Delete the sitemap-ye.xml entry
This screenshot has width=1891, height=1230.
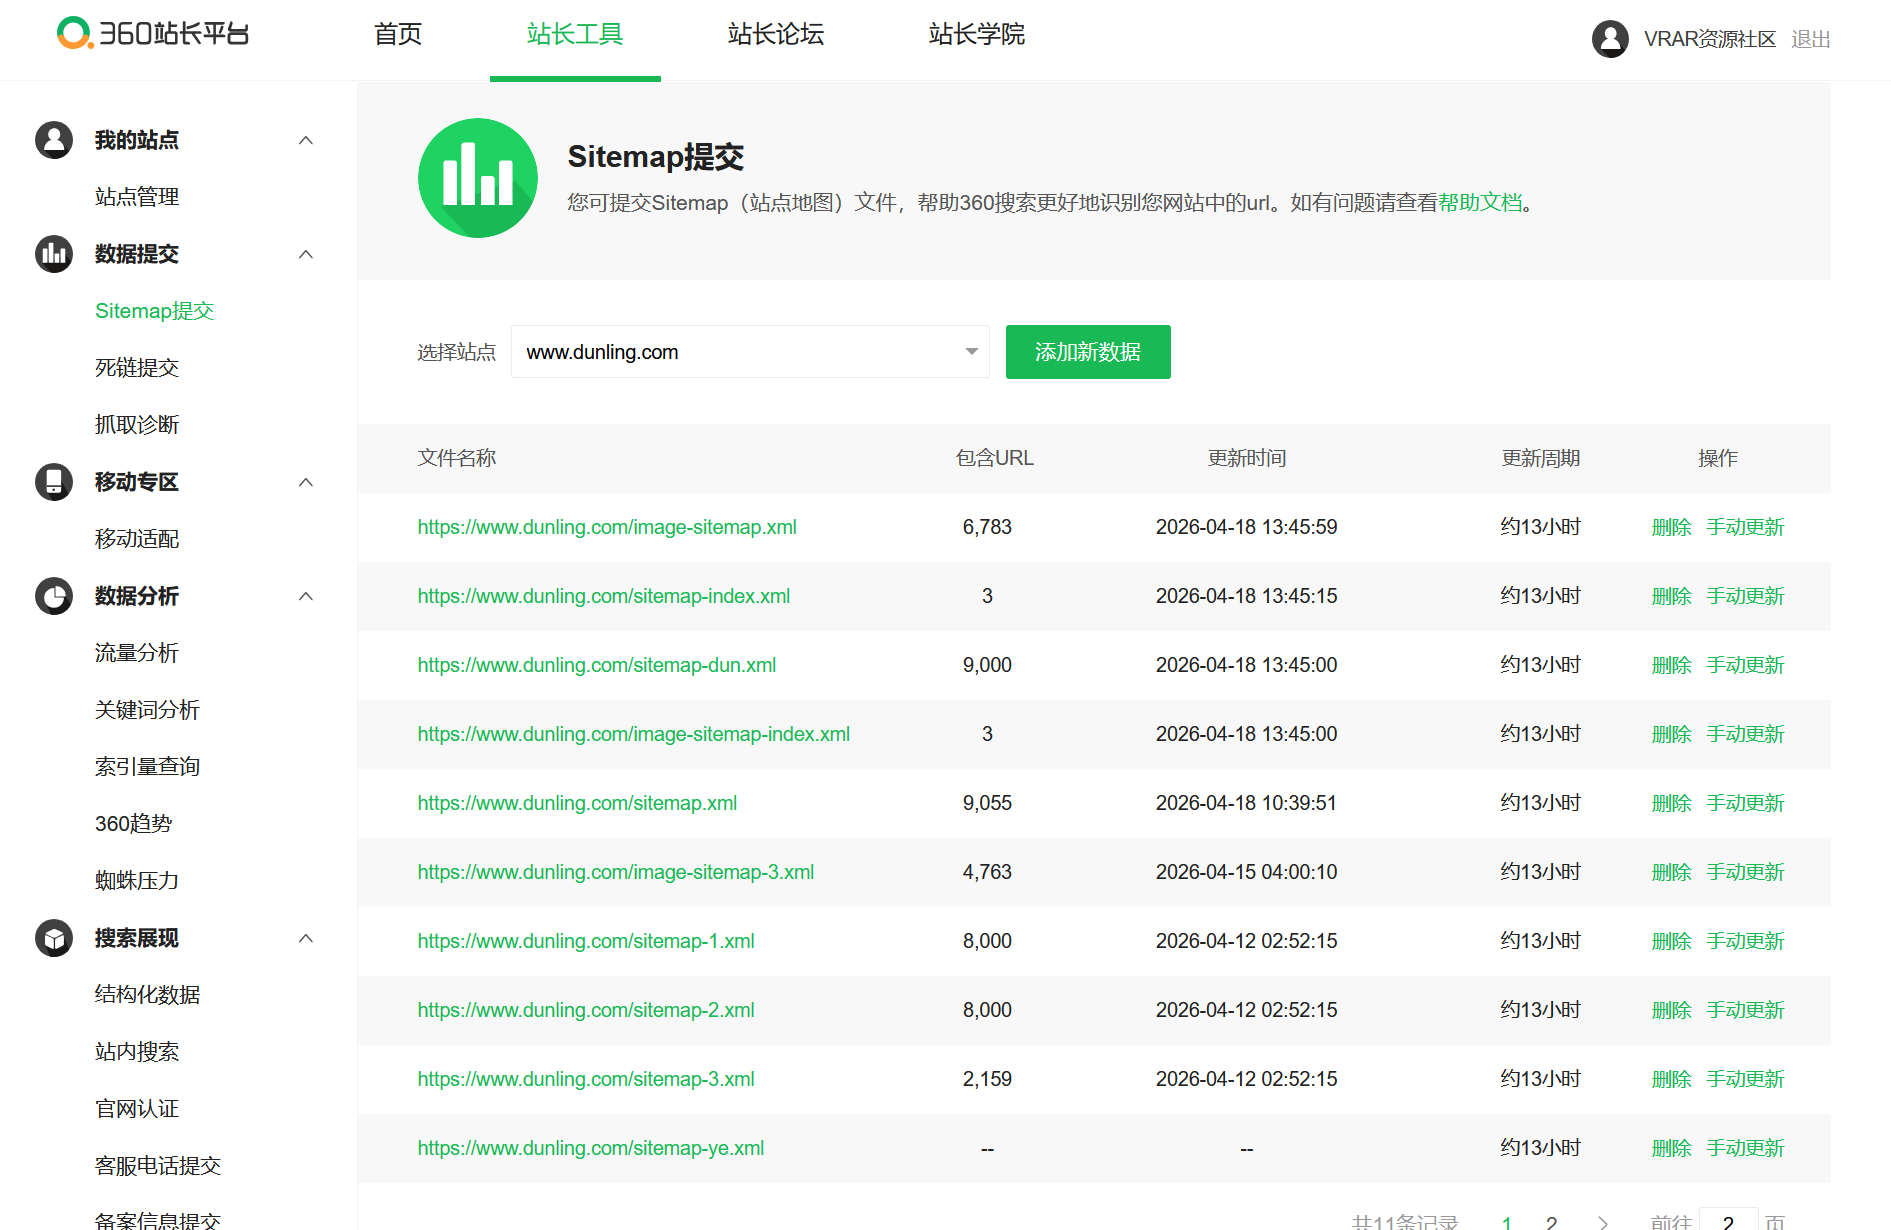[x=1671, y=1148]
